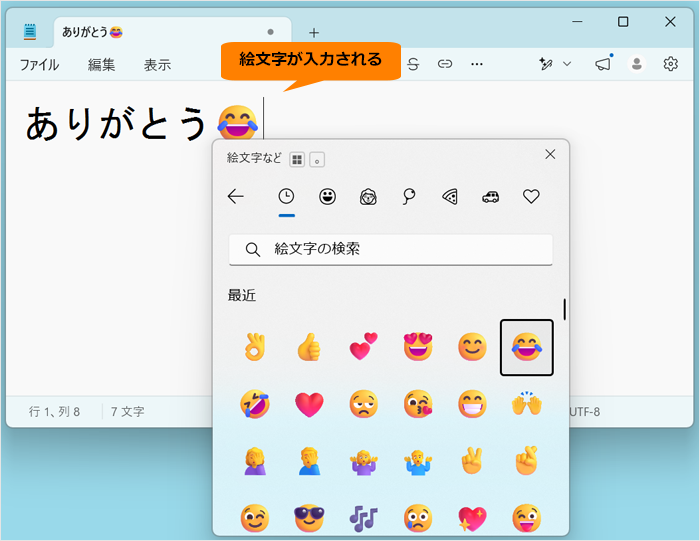Click the Notepad app icon

(x=30, y=32)
